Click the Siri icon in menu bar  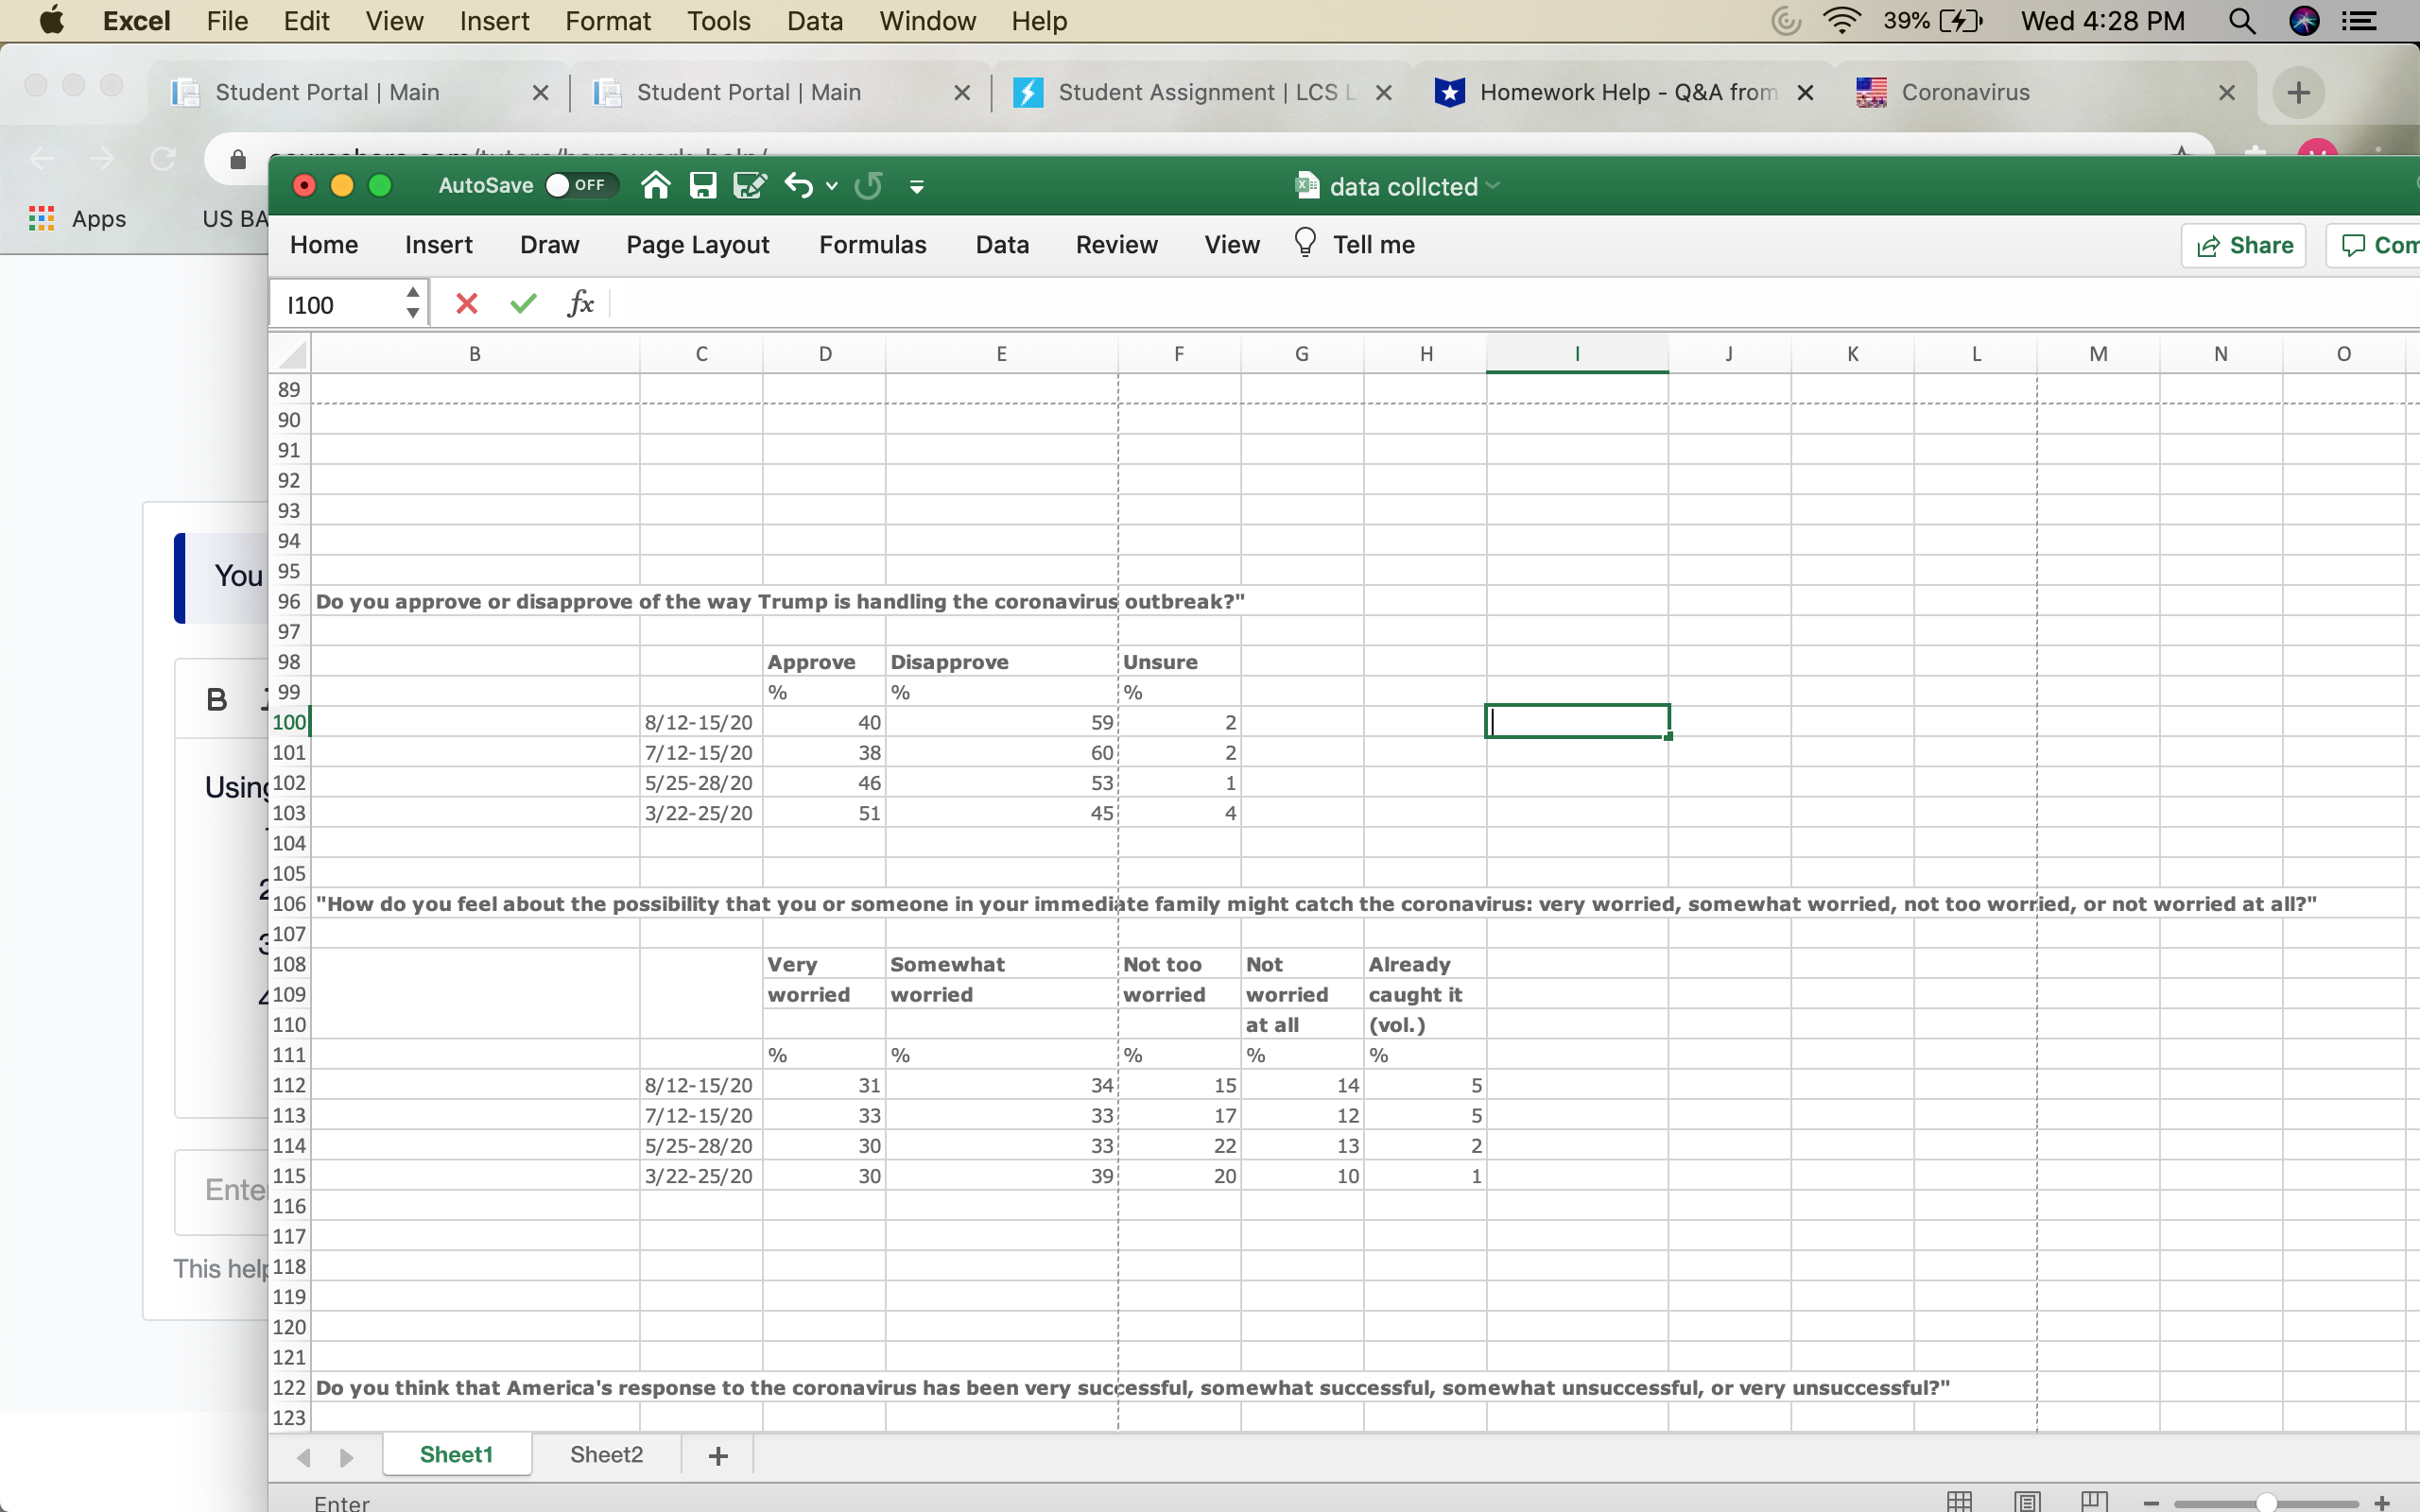pyautogui.click(x=2303, y=21)
